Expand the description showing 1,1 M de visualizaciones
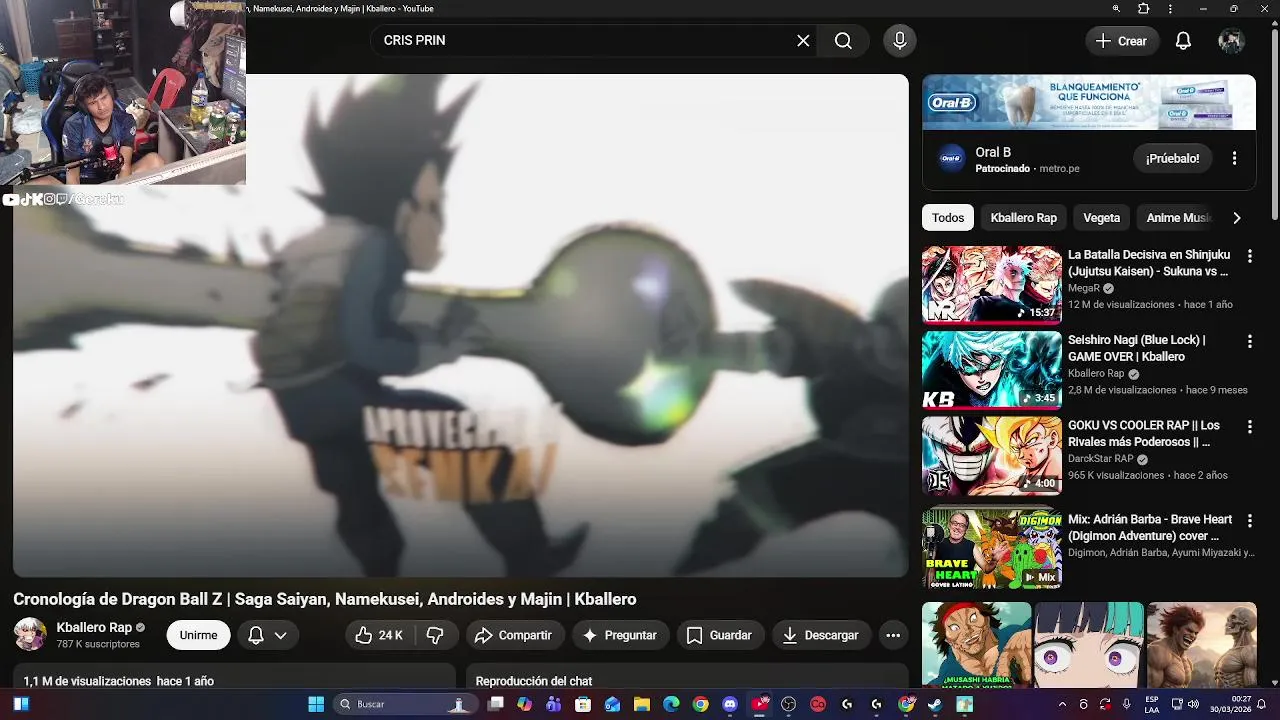 point(234,678)
